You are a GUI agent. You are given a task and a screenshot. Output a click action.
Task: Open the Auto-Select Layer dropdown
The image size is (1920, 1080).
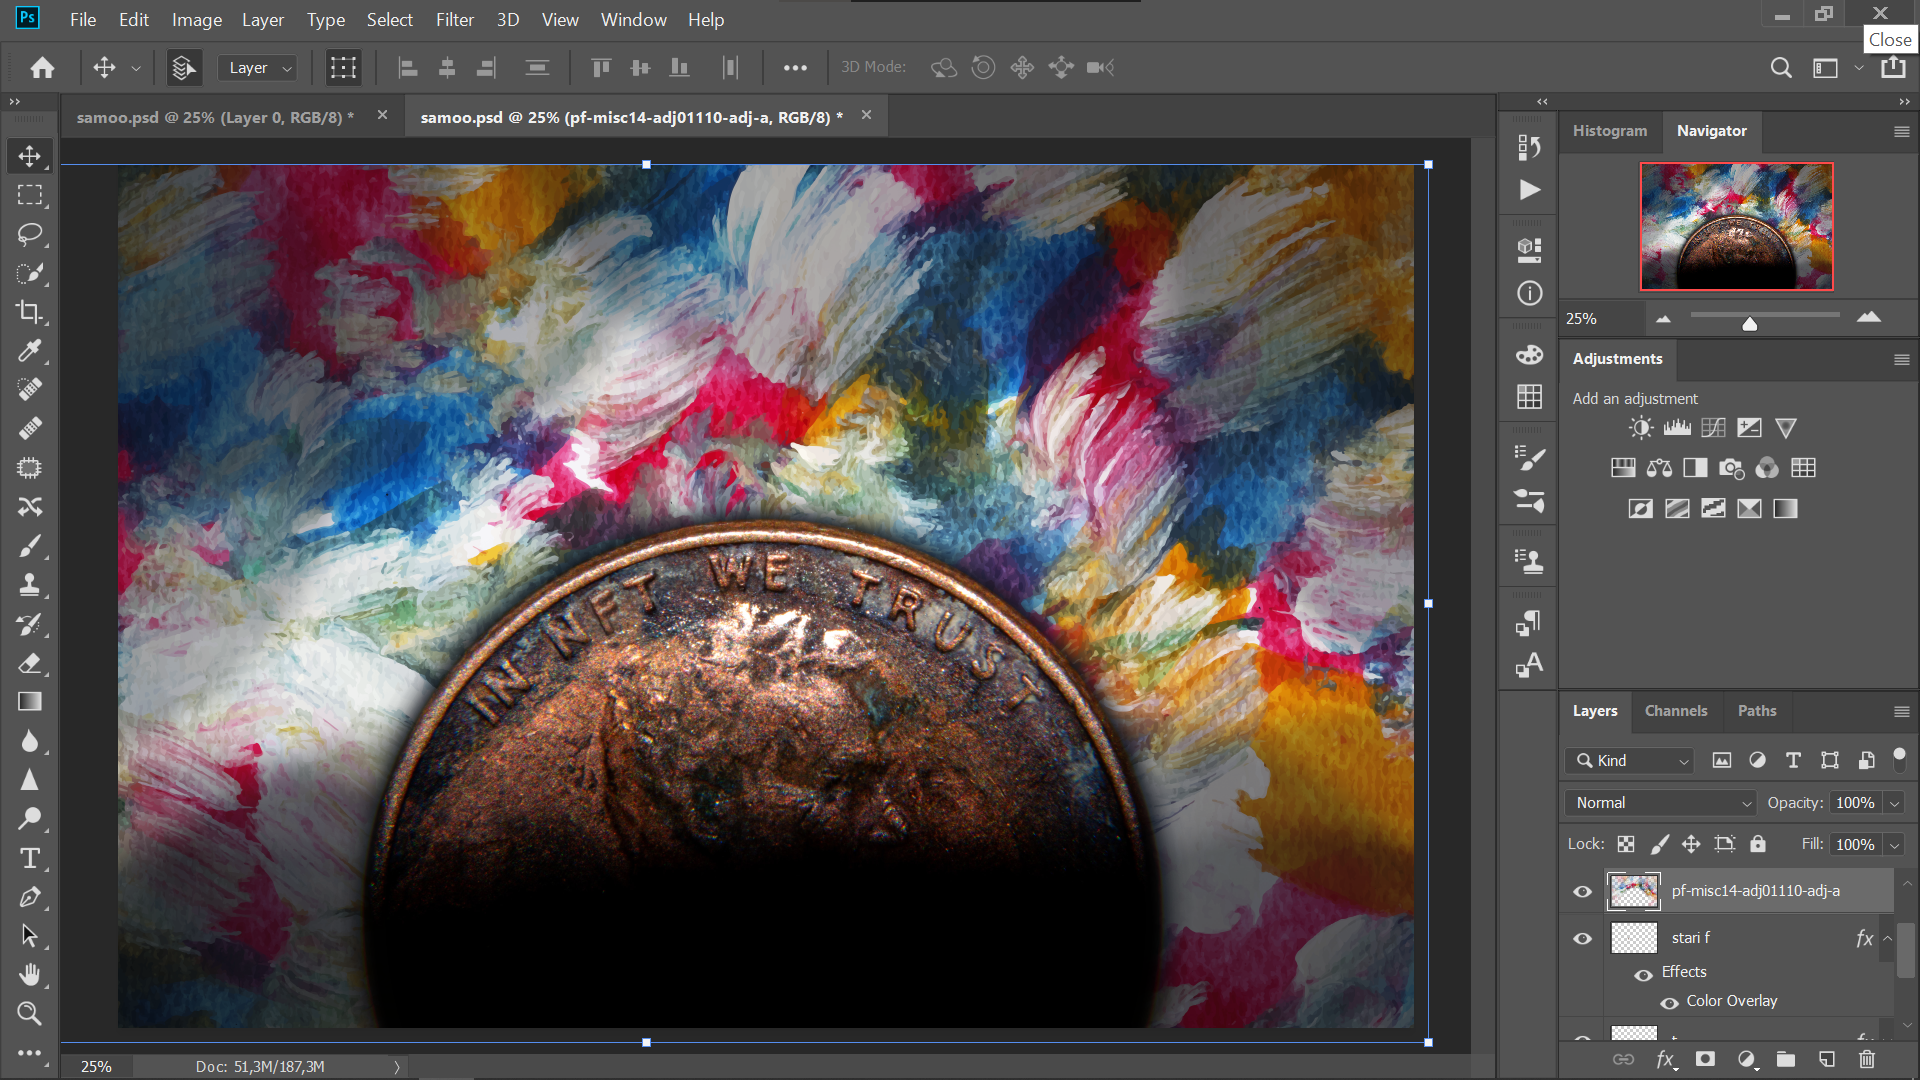click(258, 68)
